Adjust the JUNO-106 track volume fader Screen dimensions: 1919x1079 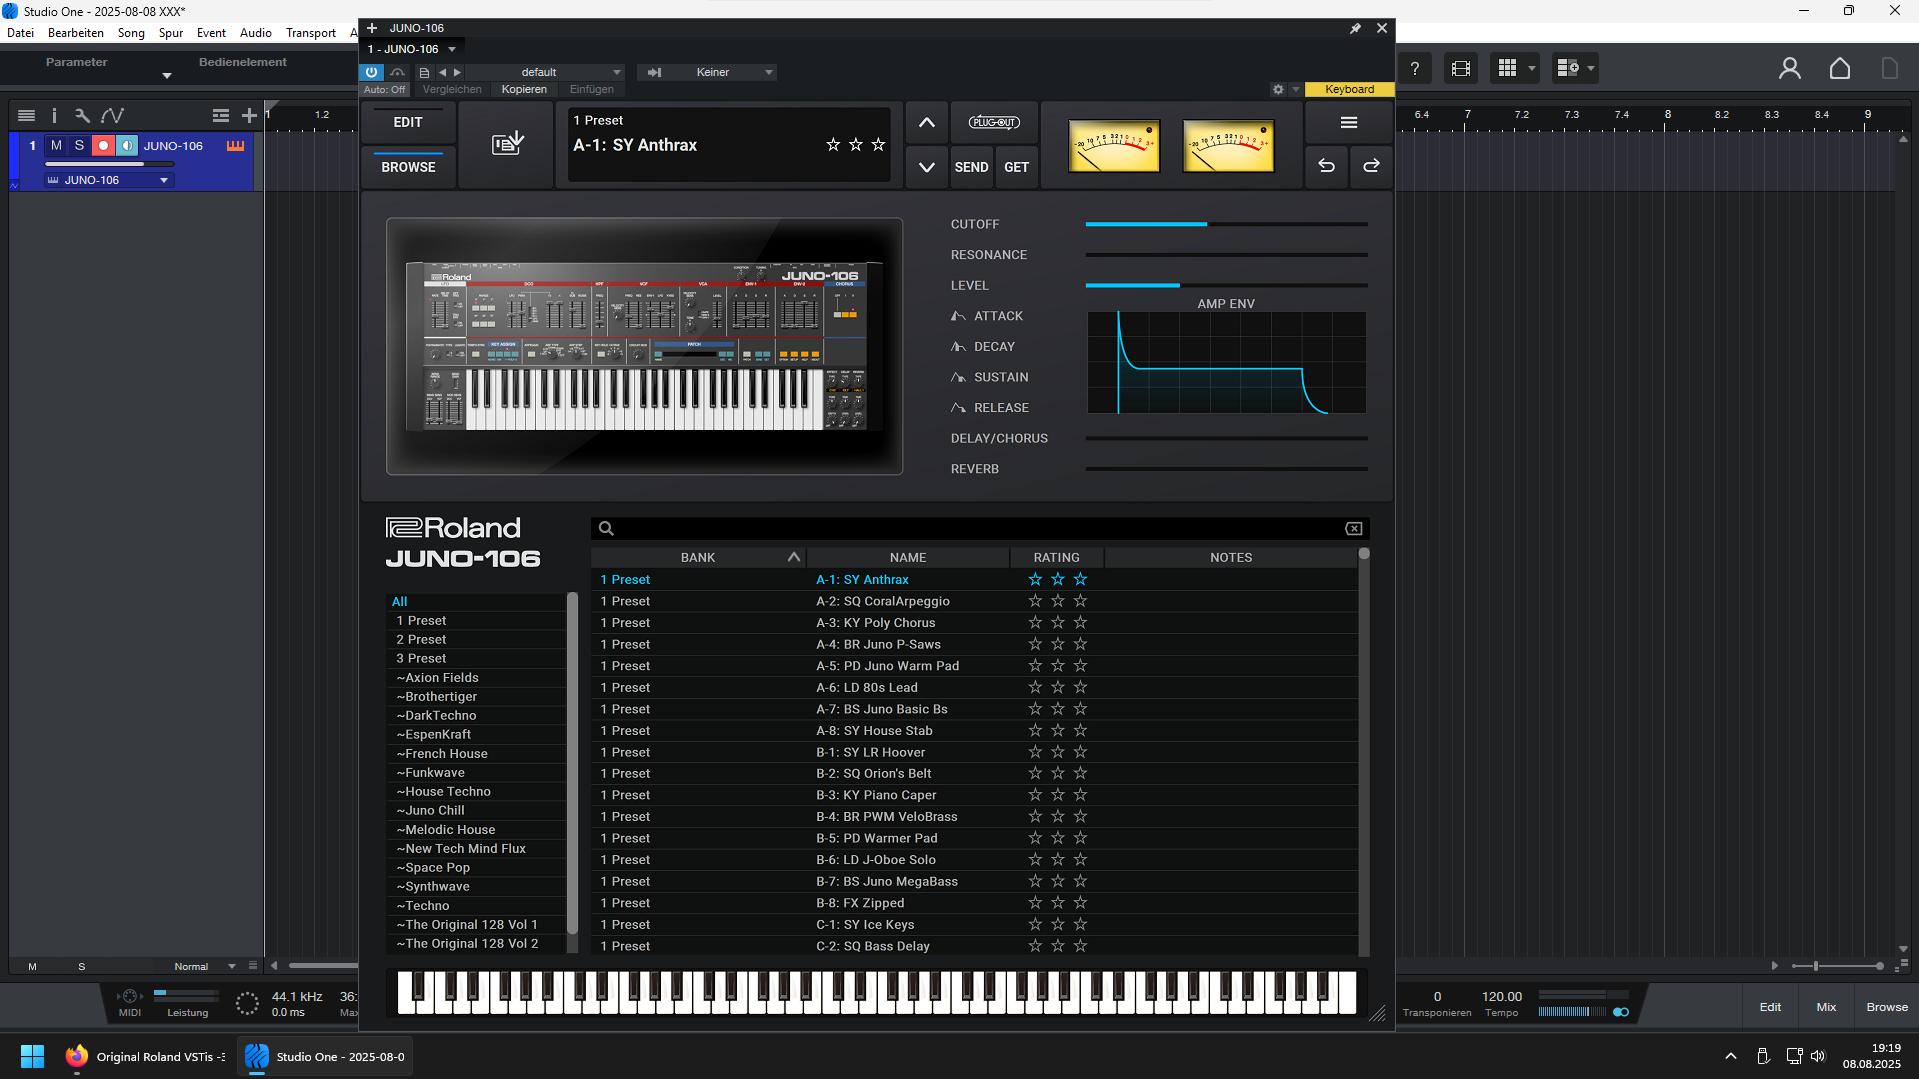point(110,163)
